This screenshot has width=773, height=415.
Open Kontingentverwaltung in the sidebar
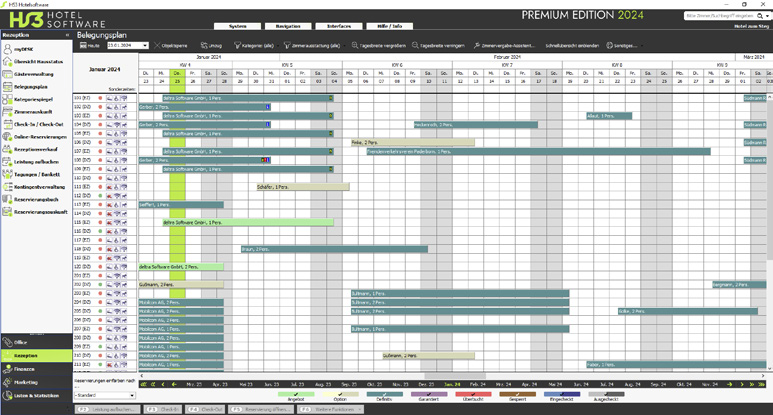point(34,187)
